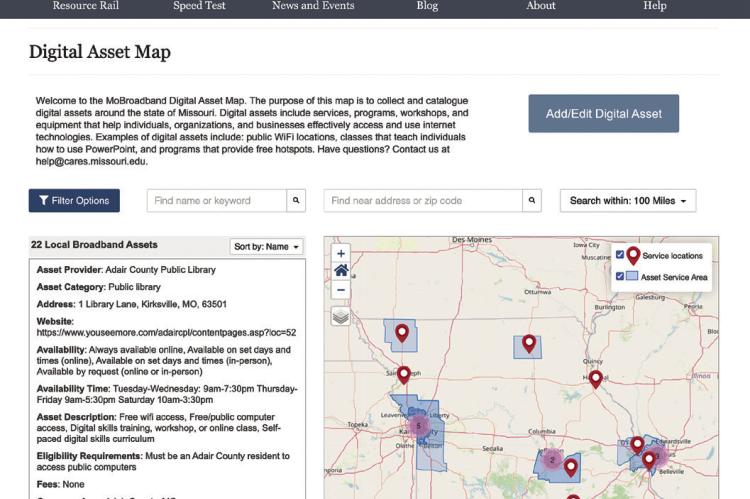Screen dimensions: 750x499
Task: Open the map layers control
Action: click(341, 316)
